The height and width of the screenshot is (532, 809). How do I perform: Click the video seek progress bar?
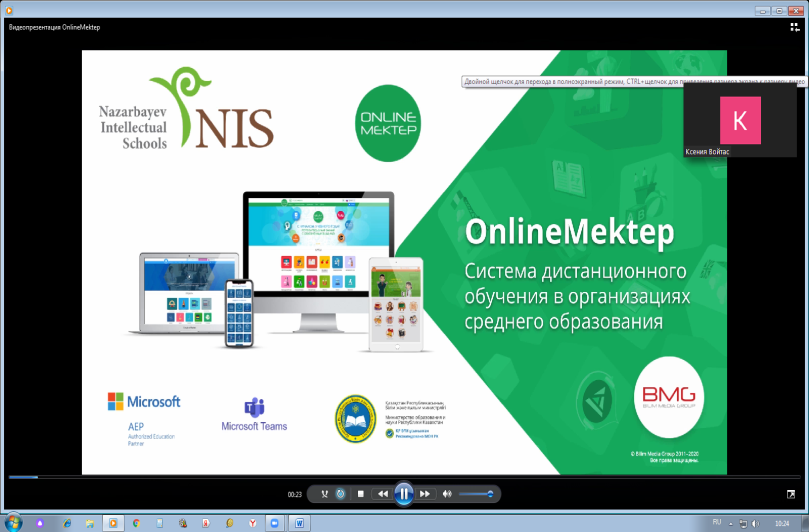404,477
